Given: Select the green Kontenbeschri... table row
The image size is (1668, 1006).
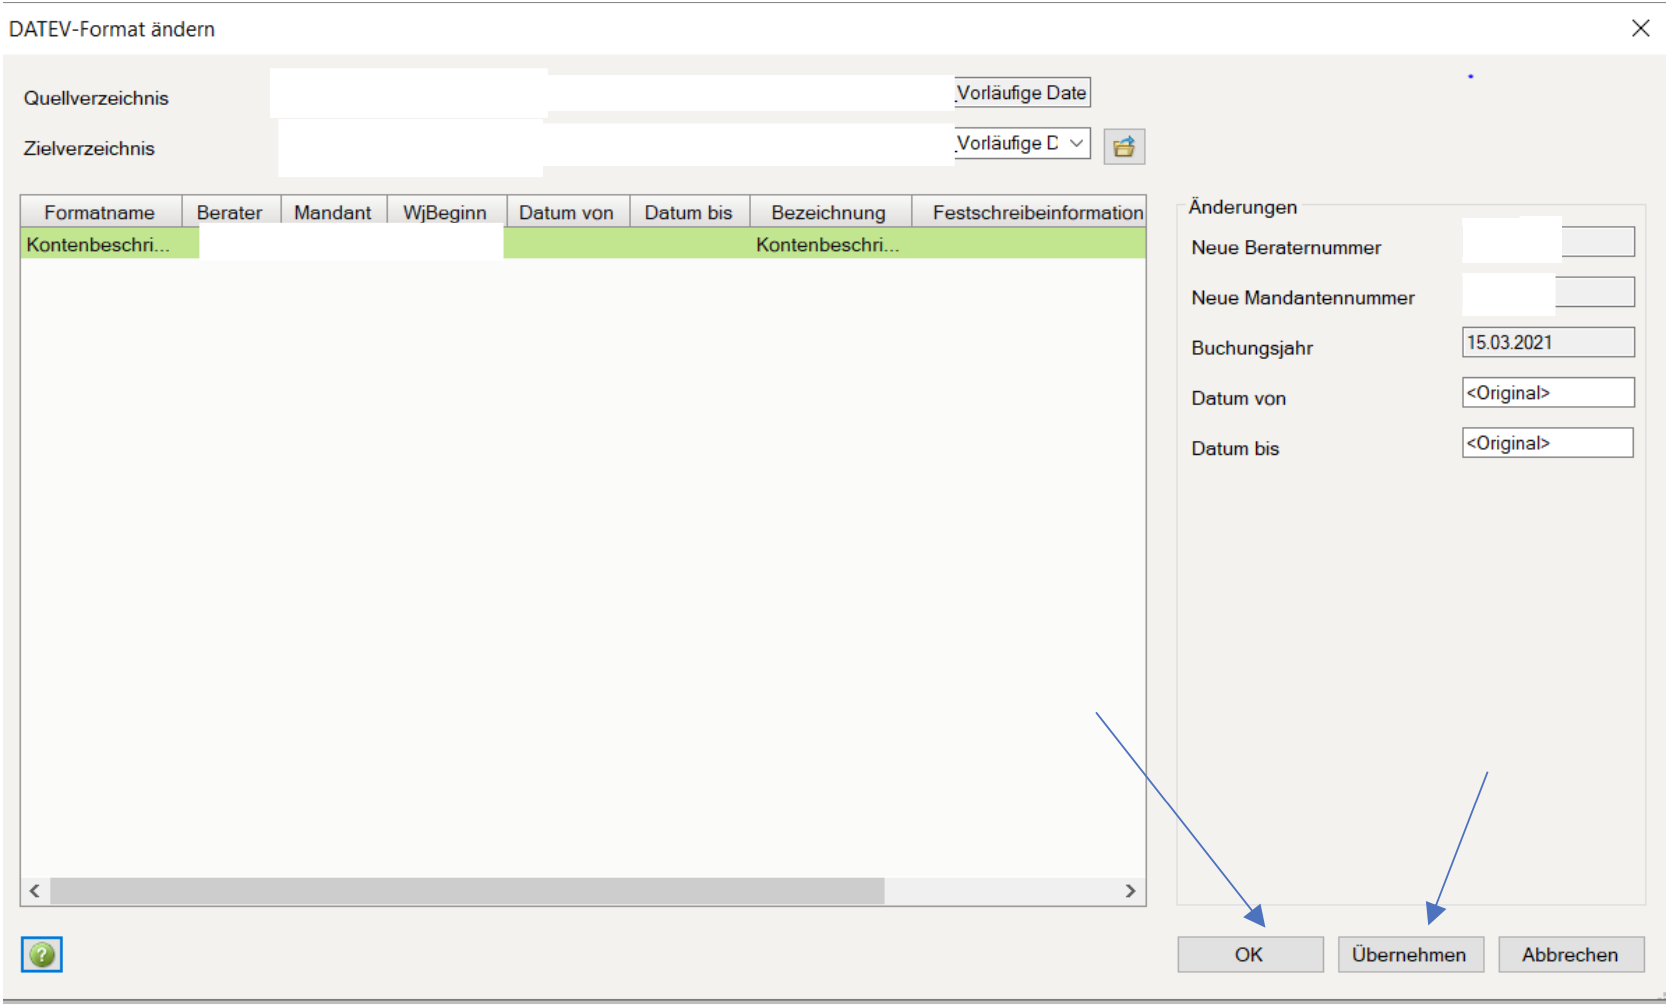Looking at the screenshot, I should point(98,245).
